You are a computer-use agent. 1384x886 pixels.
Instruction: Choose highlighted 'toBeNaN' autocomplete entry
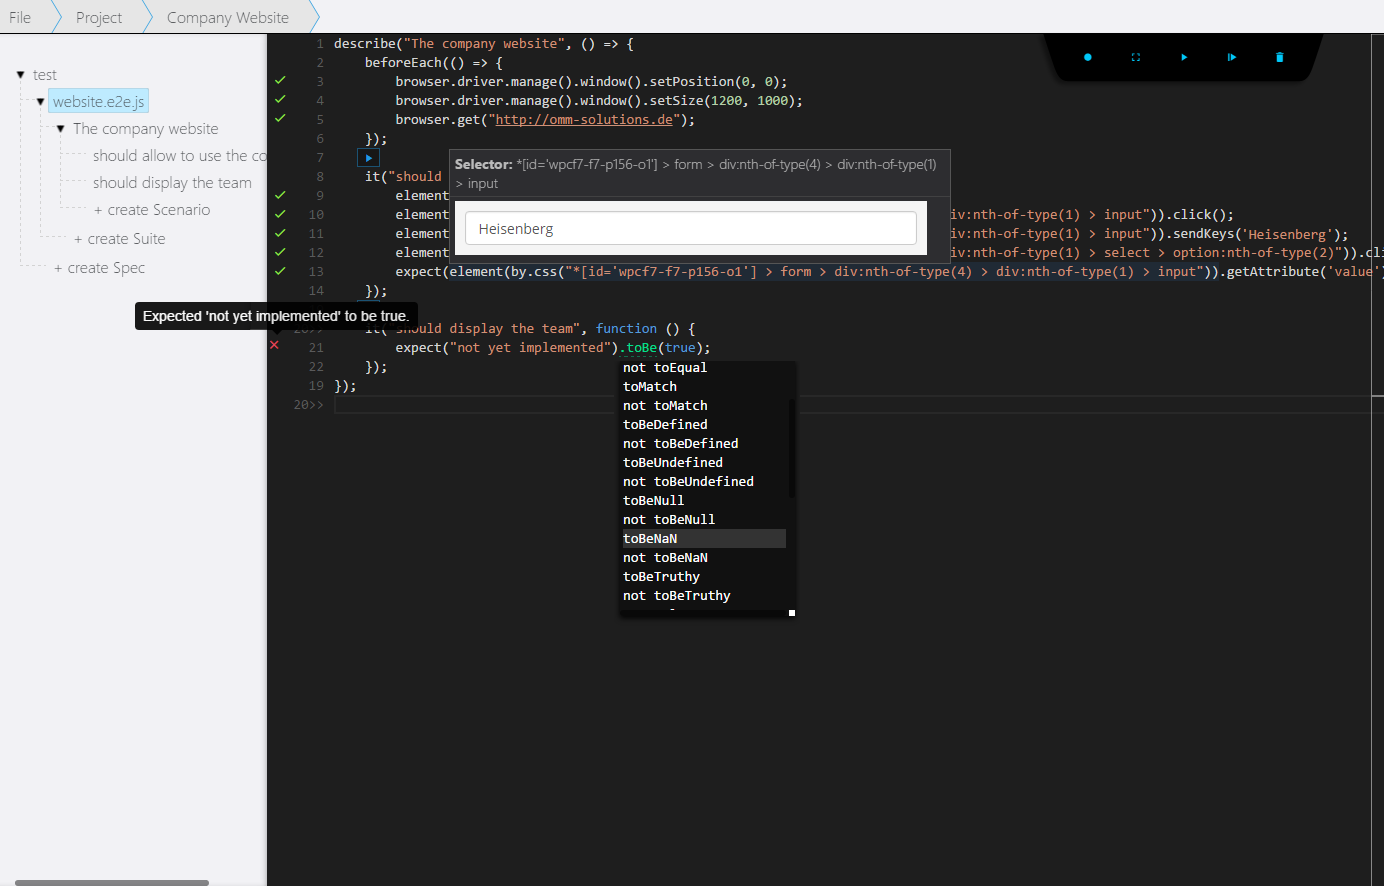[x=704, y=538]
